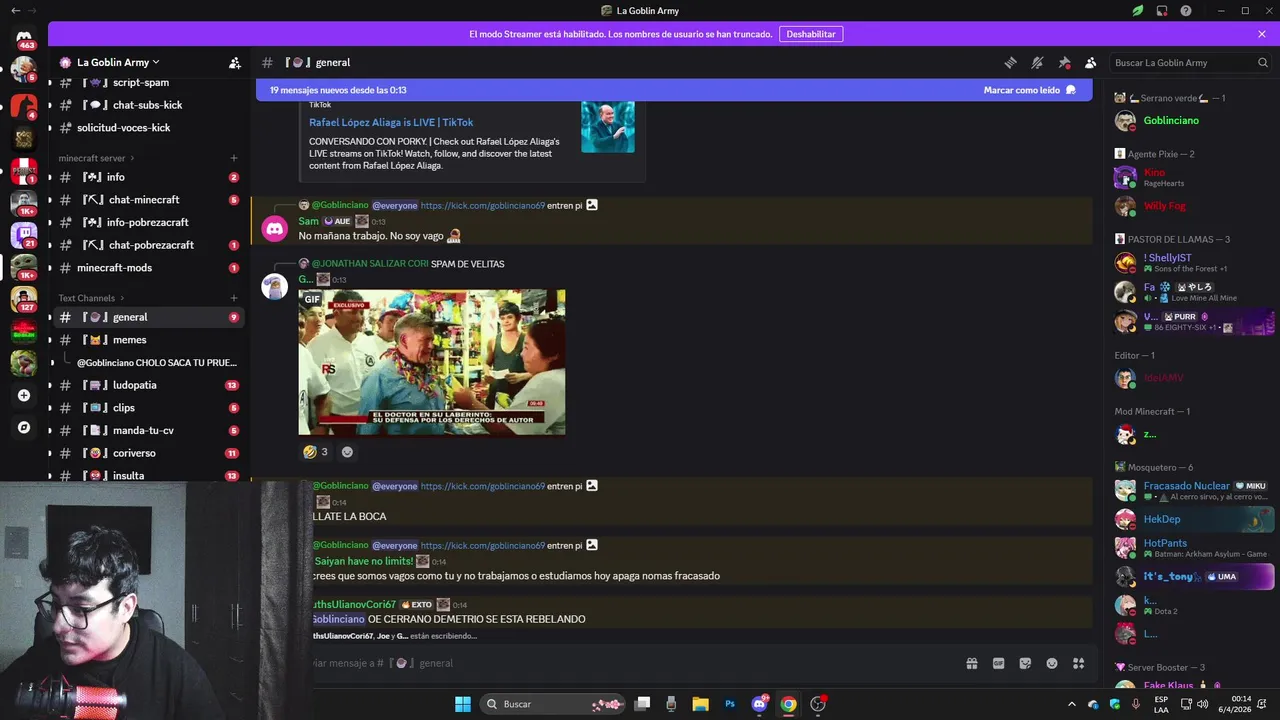Open the solicitud-voces-kick channel
The width and height of the screenshot is (1280, 720).
pyautogui.click(x=147, y=128)
